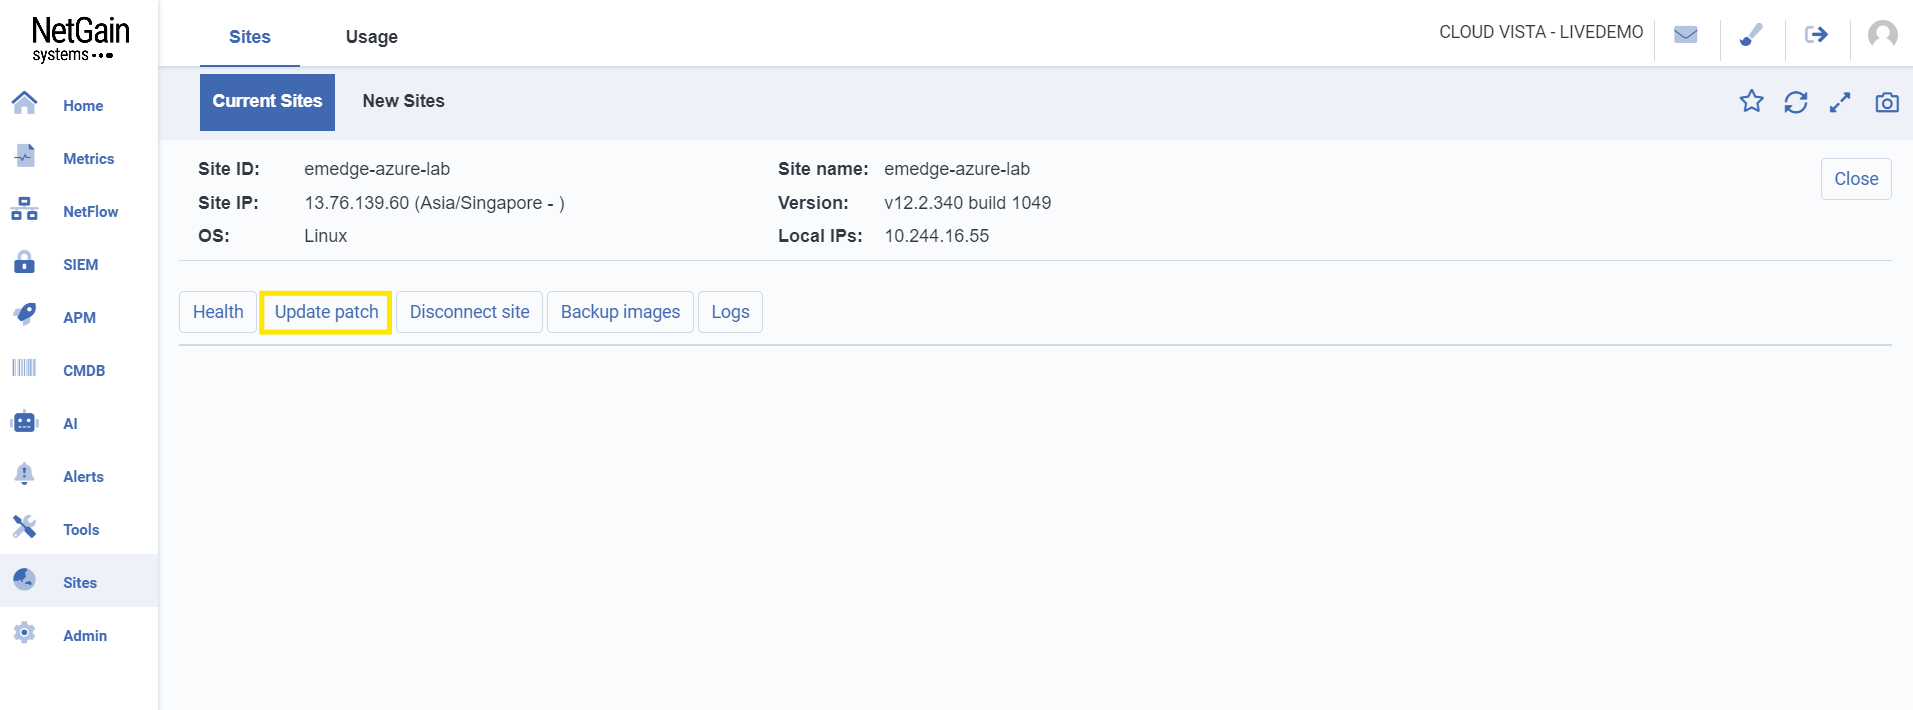Open the Logs section

(x=730, y=312)
